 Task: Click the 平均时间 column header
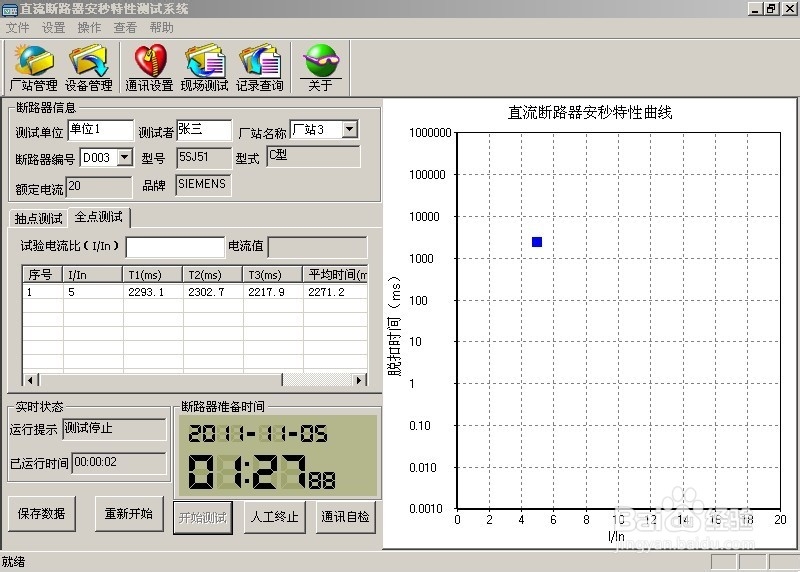pyautogui.click(x=336, y=275)
